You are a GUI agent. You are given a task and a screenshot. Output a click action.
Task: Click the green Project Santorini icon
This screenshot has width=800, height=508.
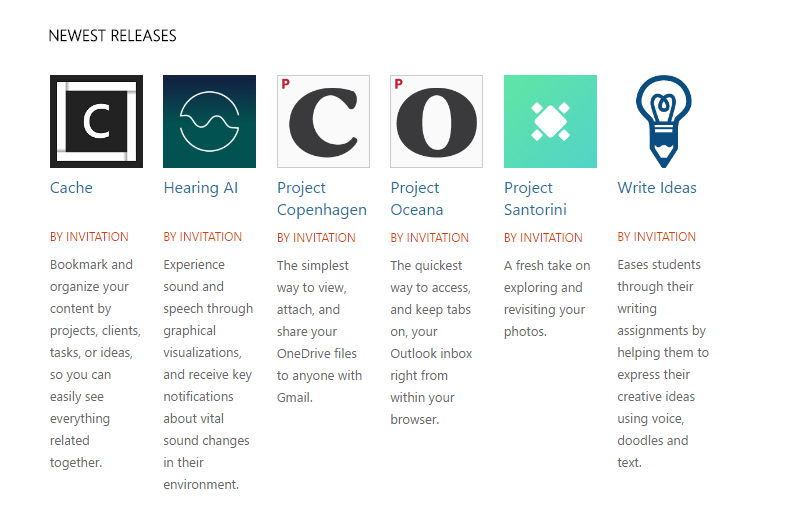pyautogui.click(x=550, y=121)
